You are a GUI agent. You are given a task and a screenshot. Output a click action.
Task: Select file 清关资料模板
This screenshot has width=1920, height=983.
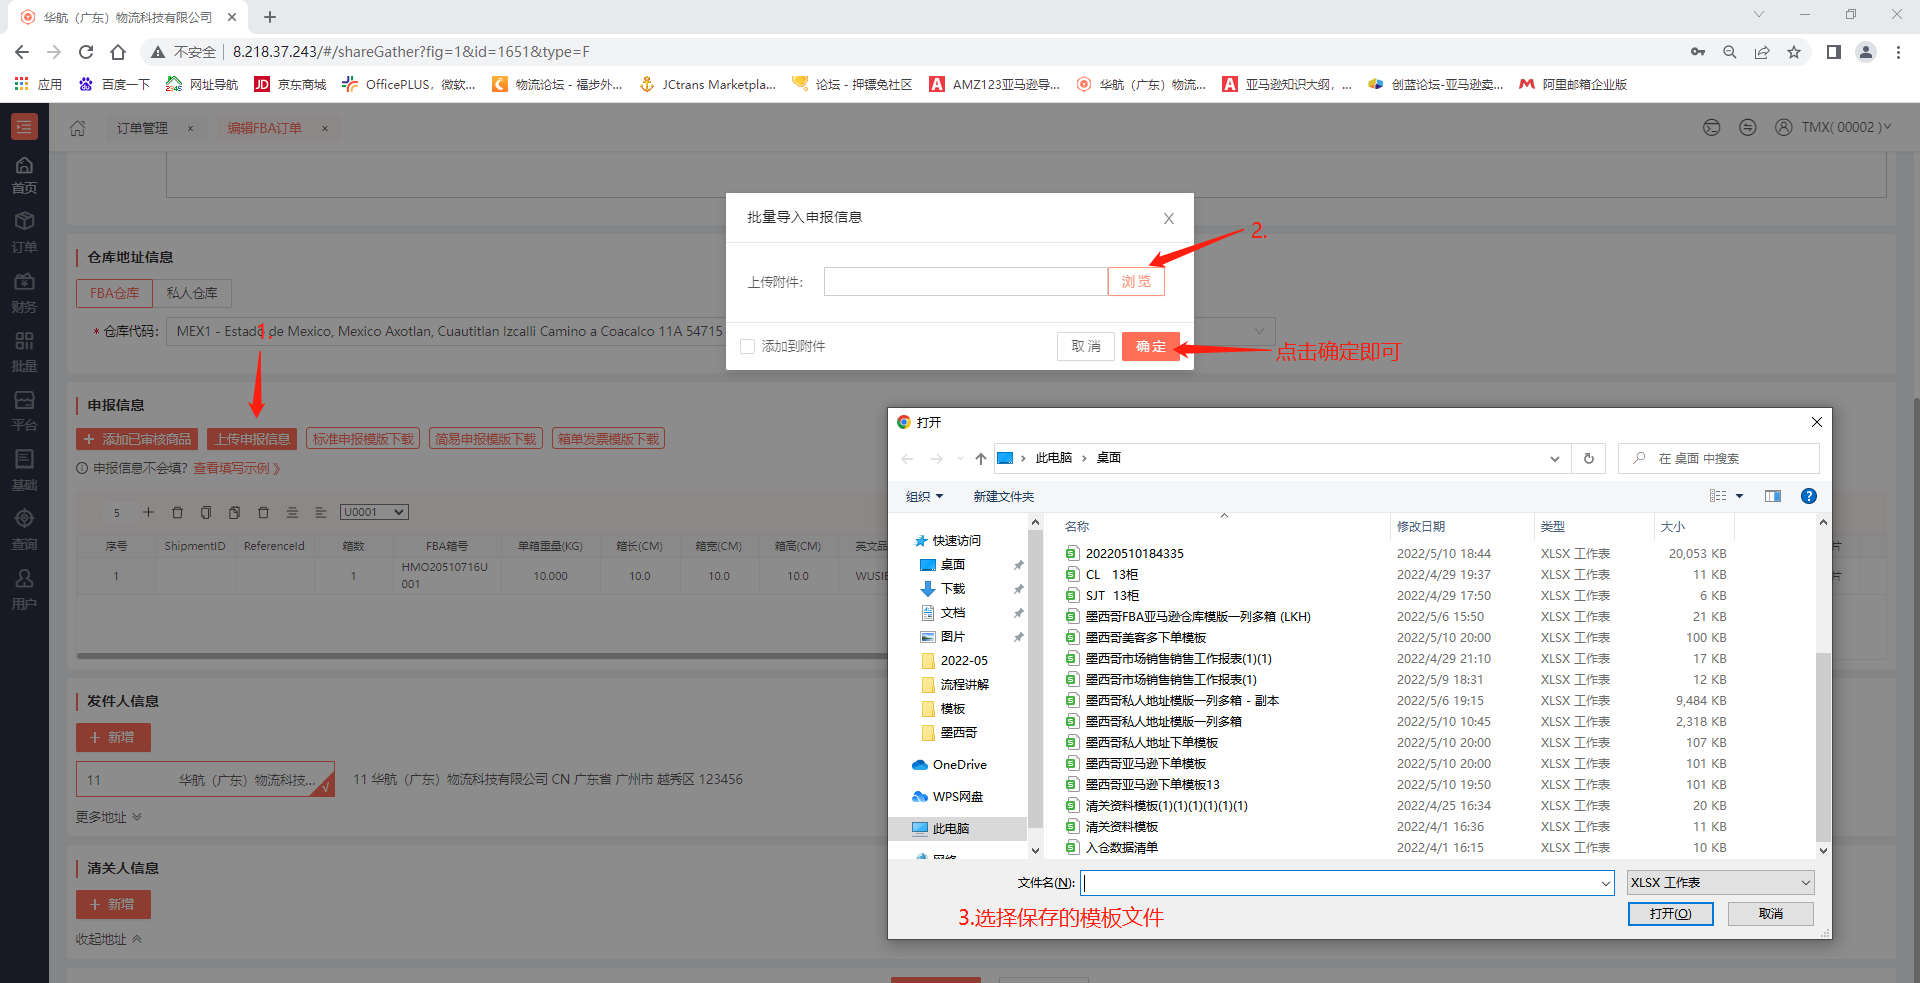pyautogui.click(x=1121, y=827)
